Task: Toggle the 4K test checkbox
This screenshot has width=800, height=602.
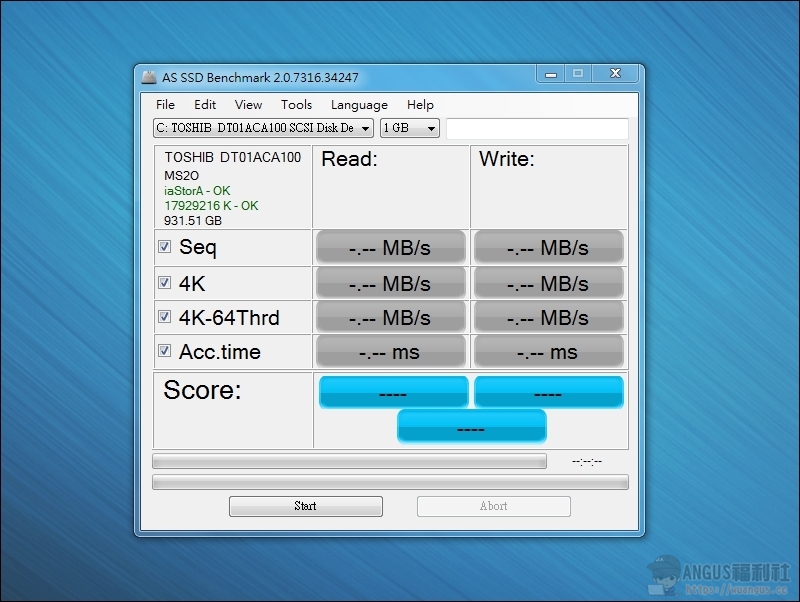Action: (x=165, y=283)
